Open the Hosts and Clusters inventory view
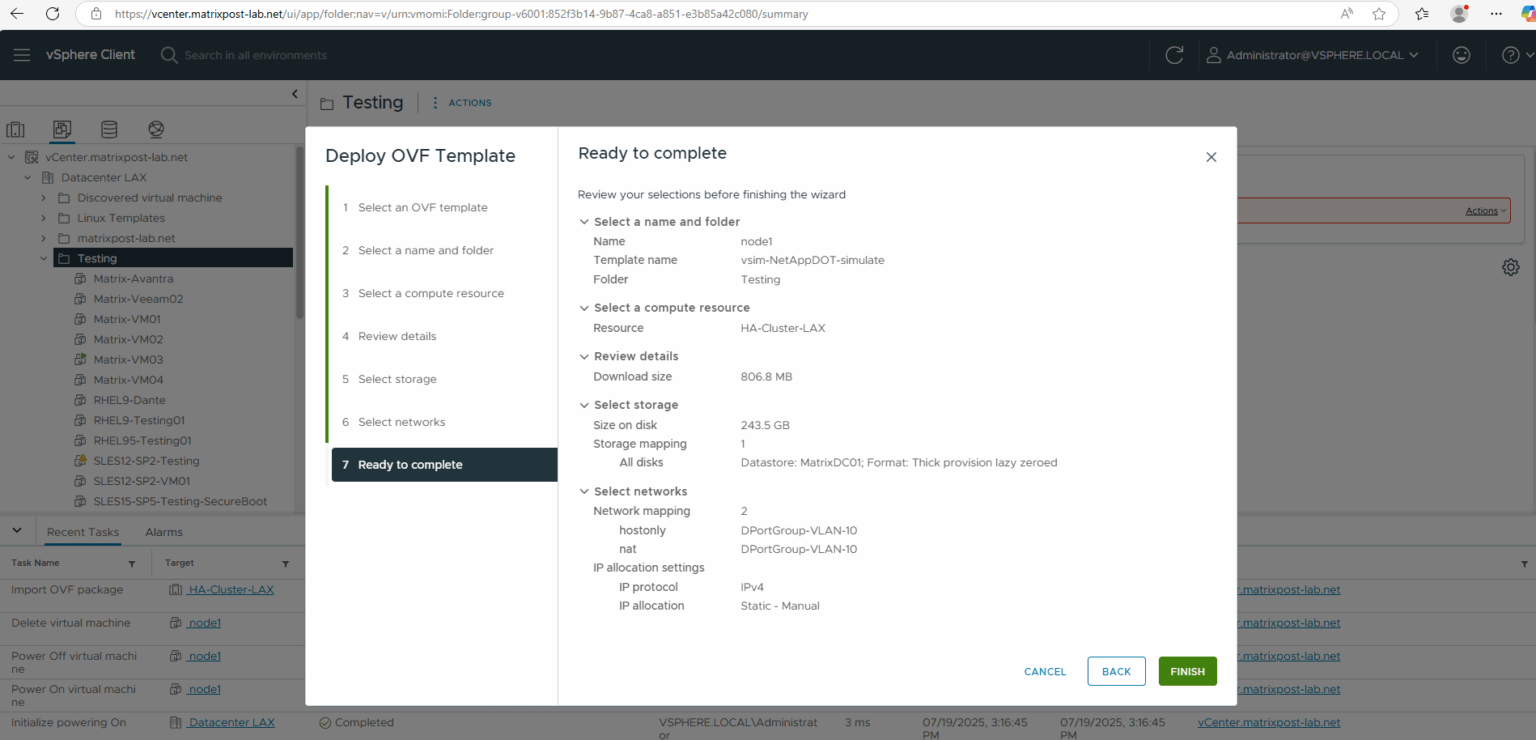The image size is (1536, 740). click(x=15, y=130)
